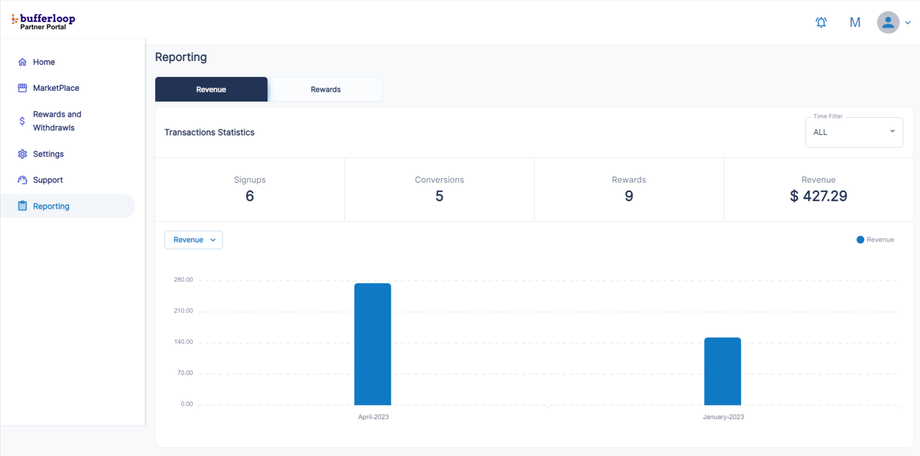Image resolution: width=920 pixels, height=456 pixels.
Task: Click the 0.00 y-axis label
Action: coord(187,404)
